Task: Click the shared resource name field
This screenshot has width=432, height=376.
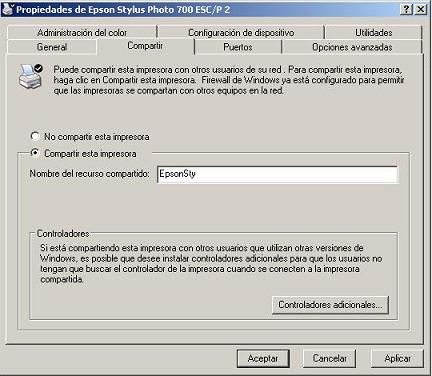Action: pyautogui.click(x=277, y=174)
